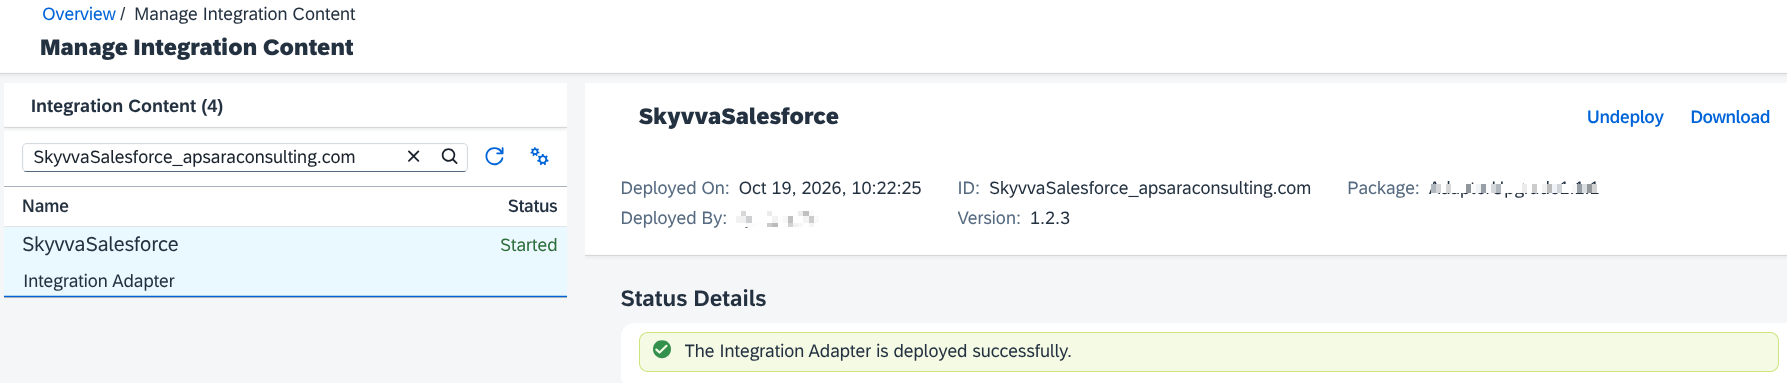The height and width of the screenshot is (383, 1787).
Task: Click the redacted Package name link
Action: (x=1513, y=188)
